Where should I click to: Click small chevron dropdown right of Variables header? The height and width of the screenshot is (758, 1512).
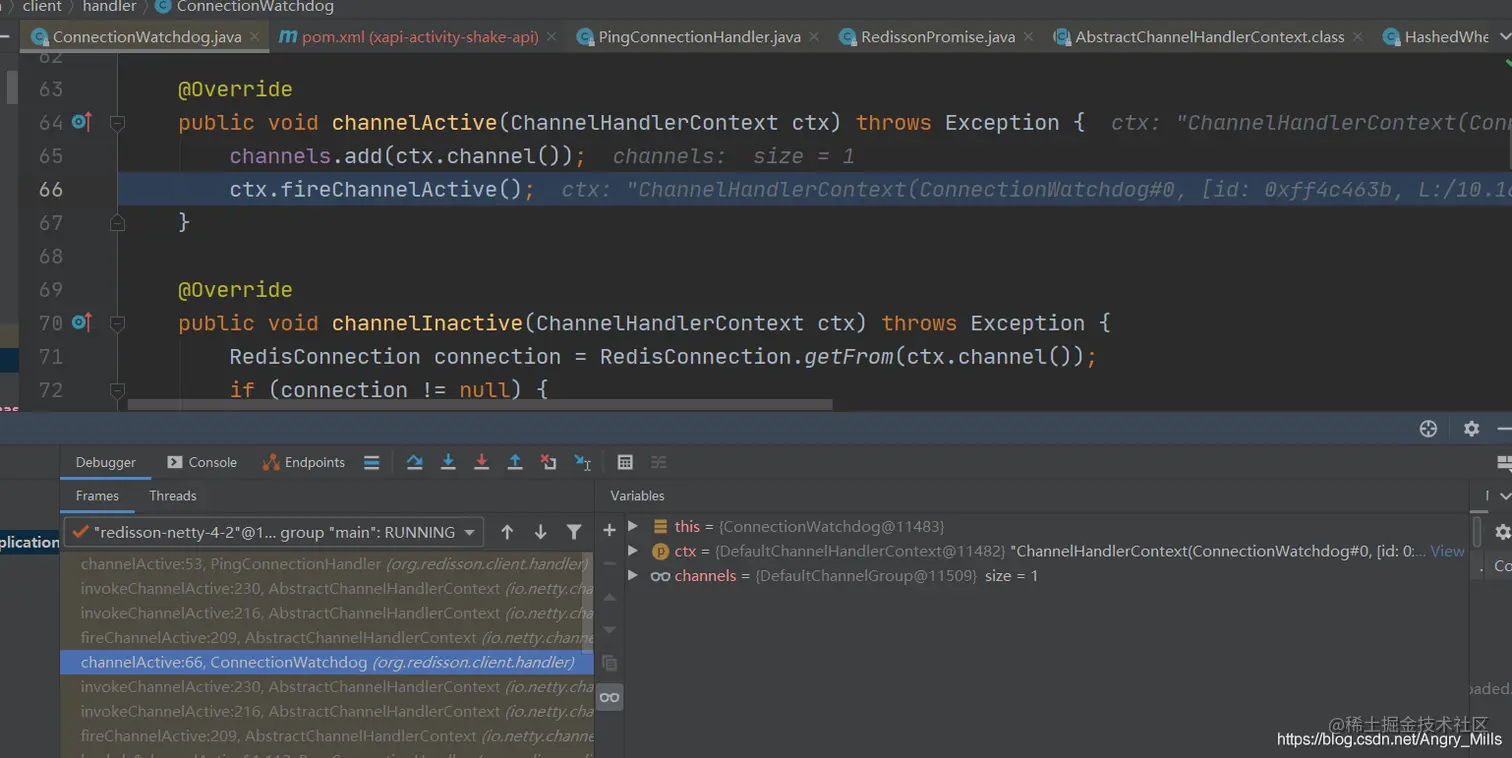[x=1504, y=496]
